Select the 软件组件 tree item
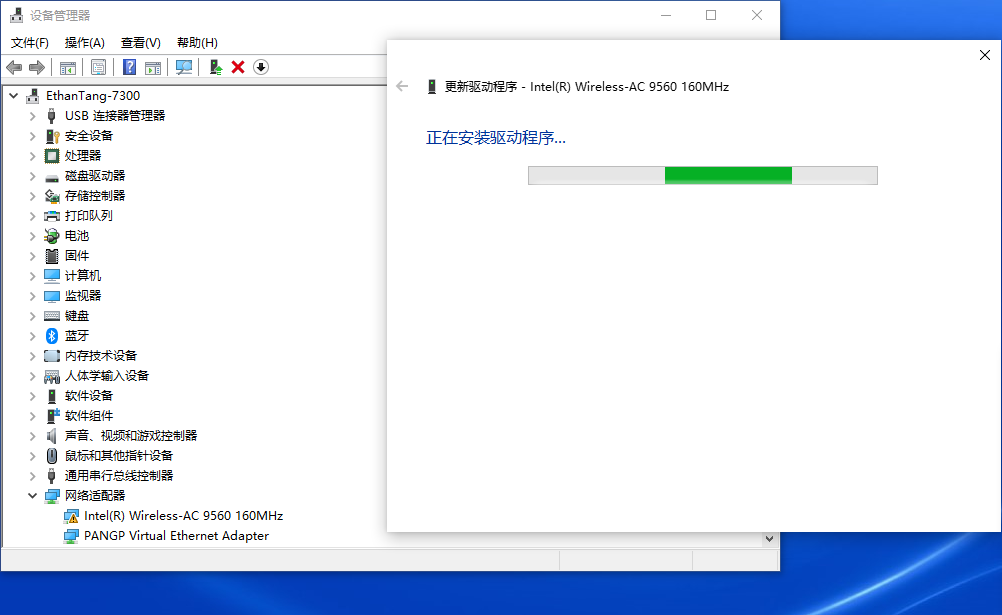The width and height of the screenshot is (1002, 615). 89,416
